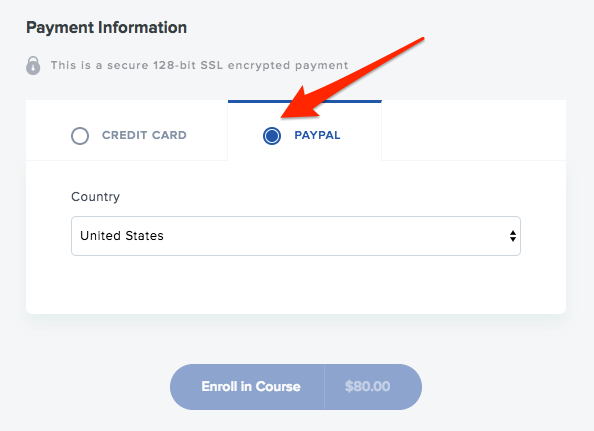
Task: Click the downward triangle in Country selector
Action: tap(513, 239)
